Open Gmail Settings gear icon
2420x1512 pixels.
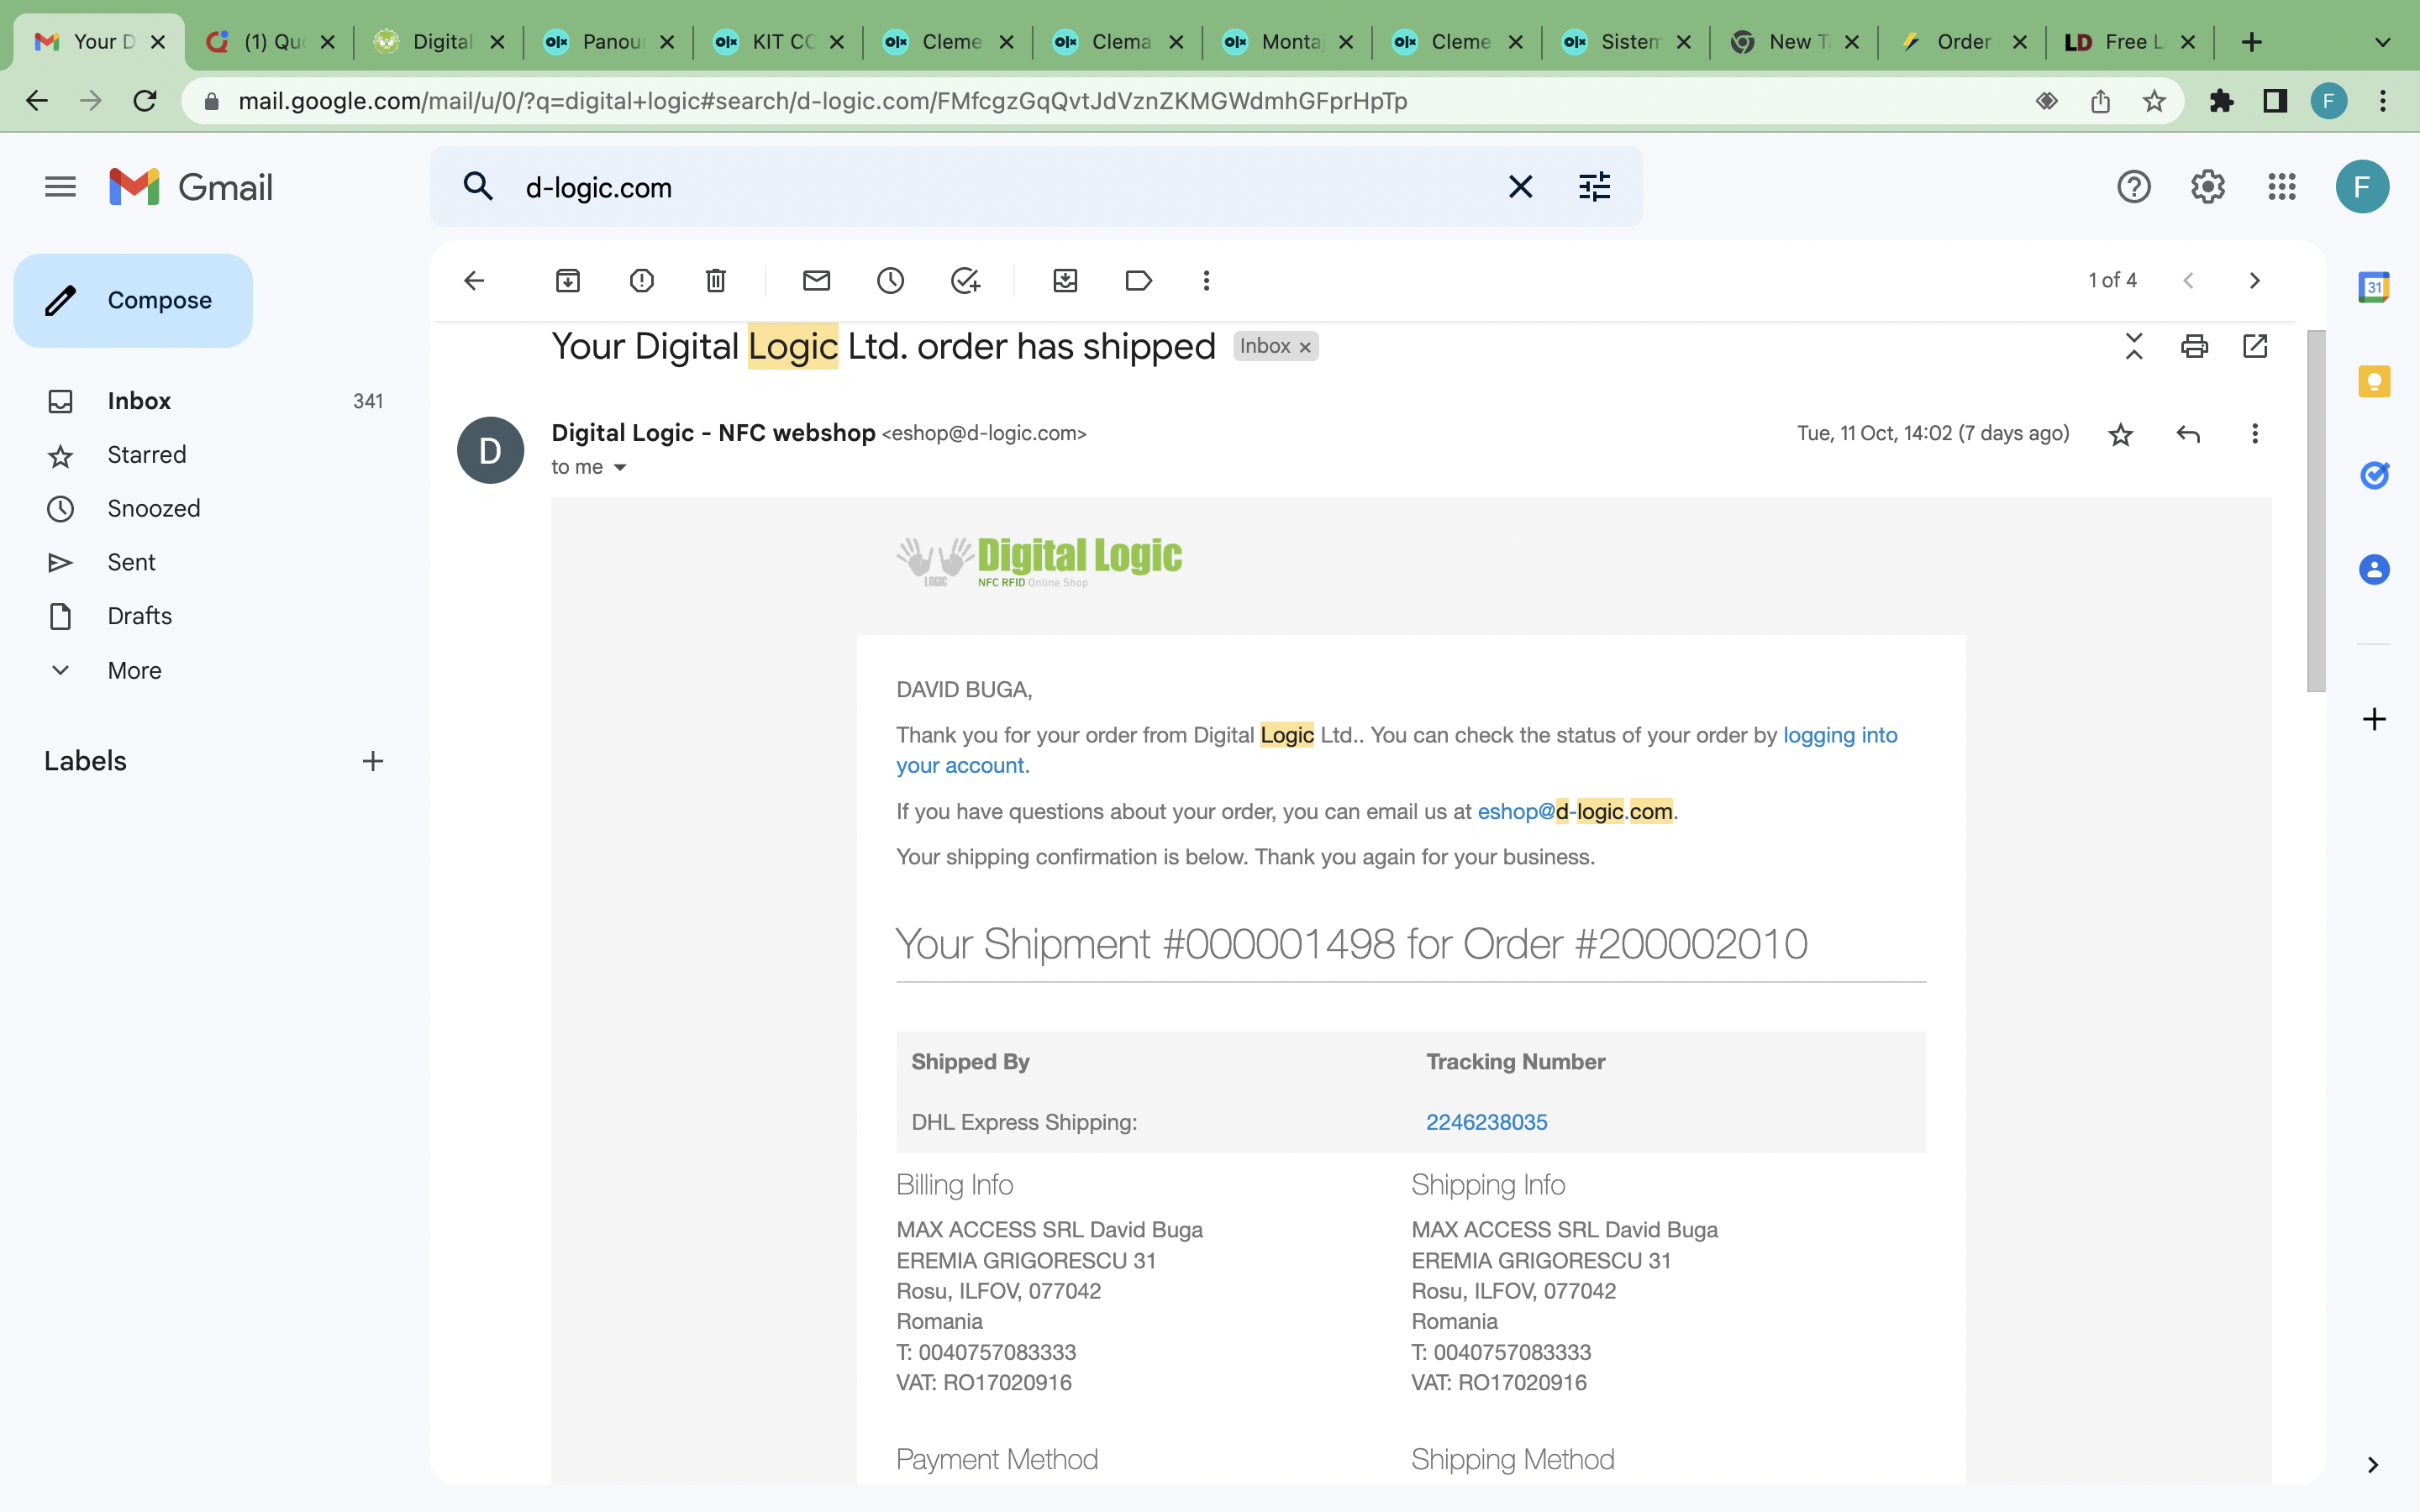tap(2207, 187)
